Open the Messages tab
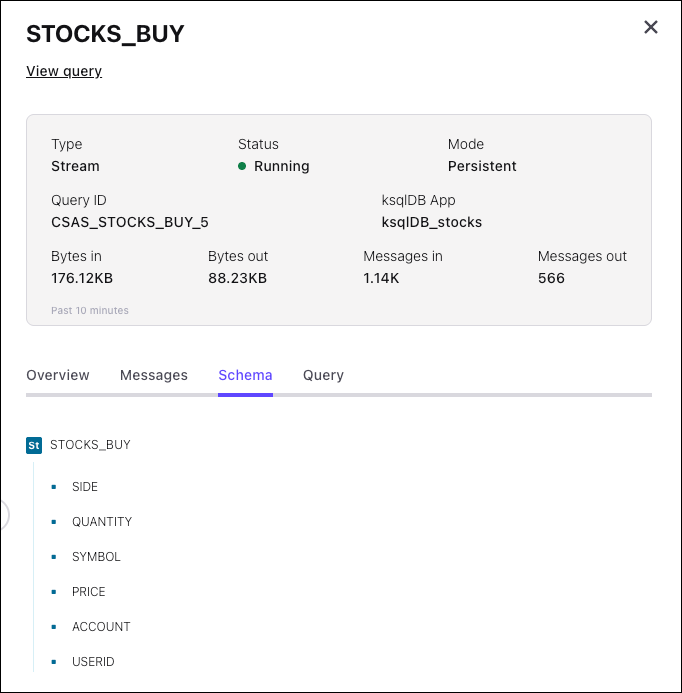The height and width of the screenshot is (693, 682). 154,375
